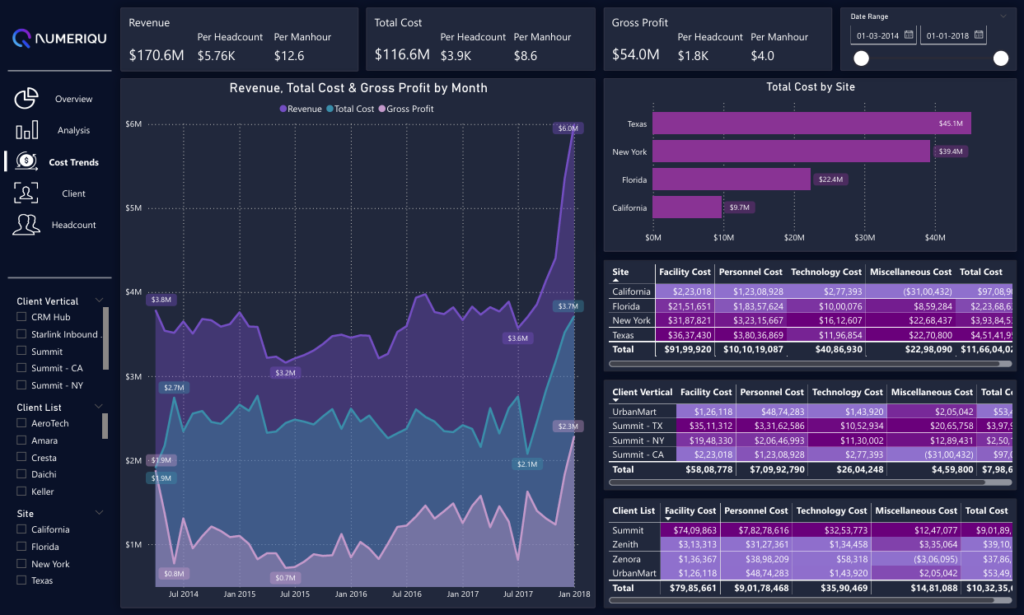Collapse the Client Vertical filter chevron
This screenshot has height=615, width=1024.
99,301
